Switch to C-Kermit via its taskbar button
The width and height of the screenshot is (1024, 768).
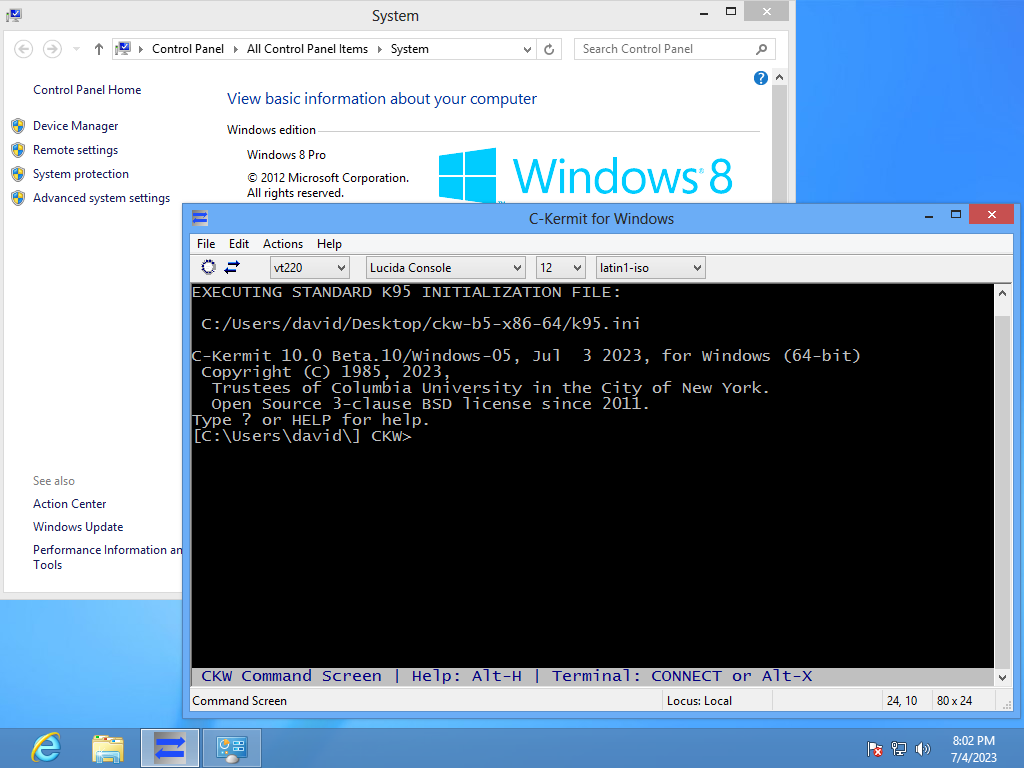[170, 748]
